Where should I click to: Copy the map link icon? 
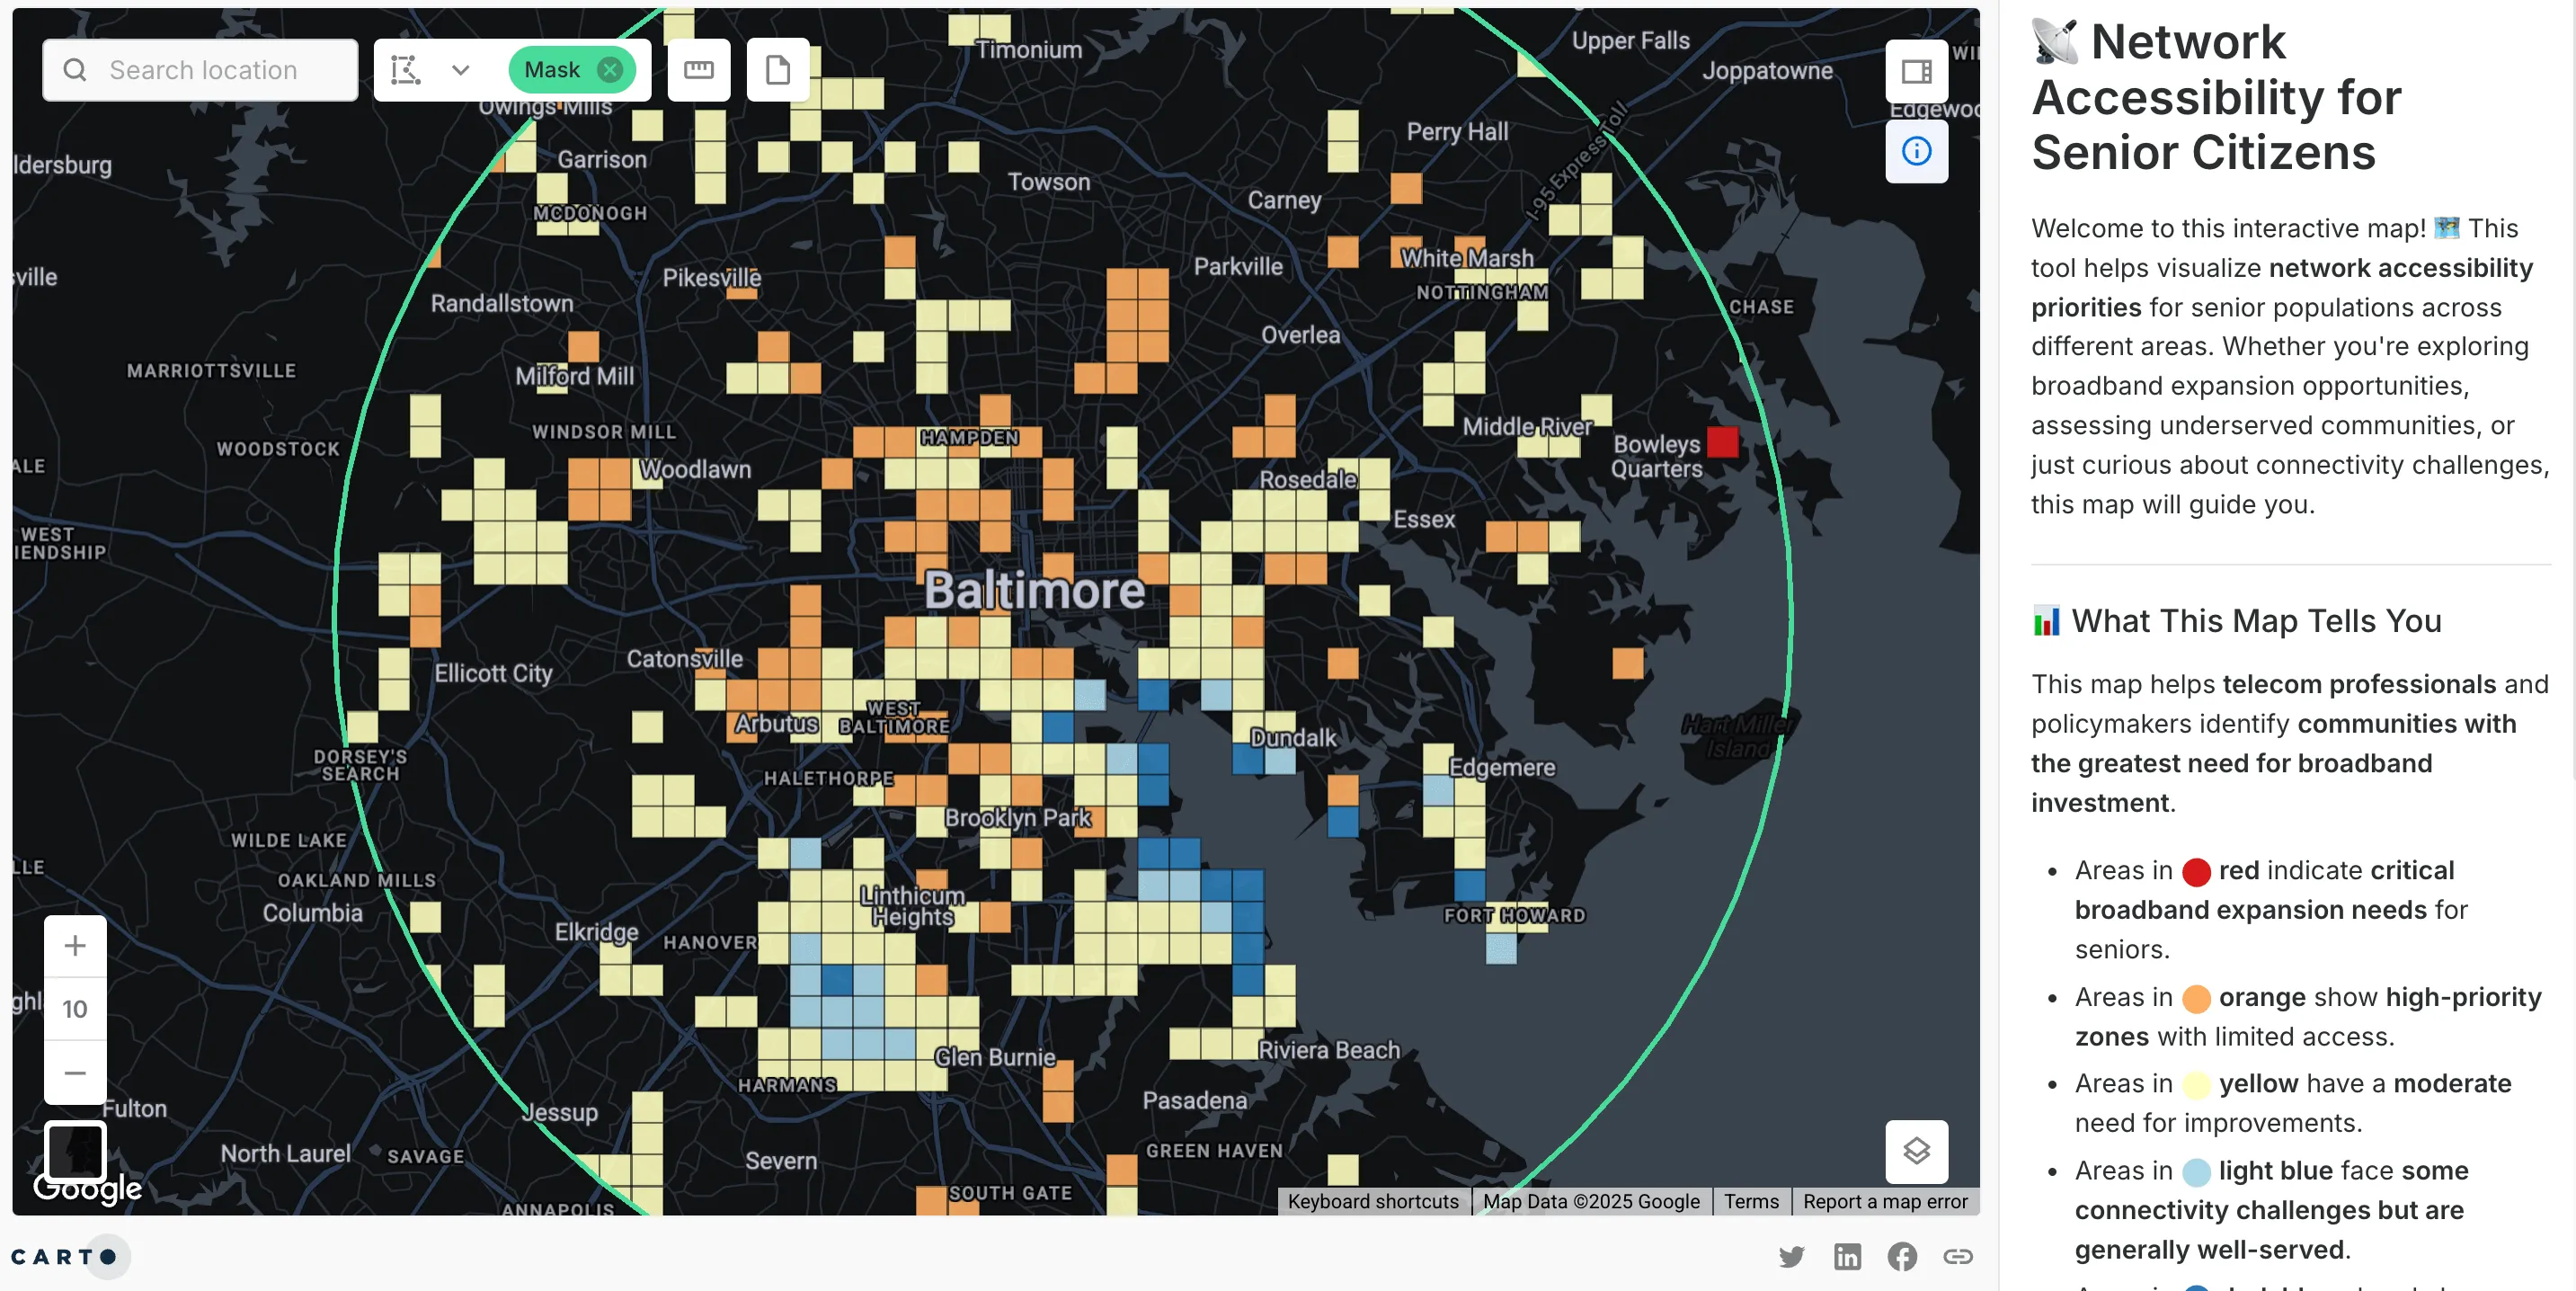[1957, 1256]
